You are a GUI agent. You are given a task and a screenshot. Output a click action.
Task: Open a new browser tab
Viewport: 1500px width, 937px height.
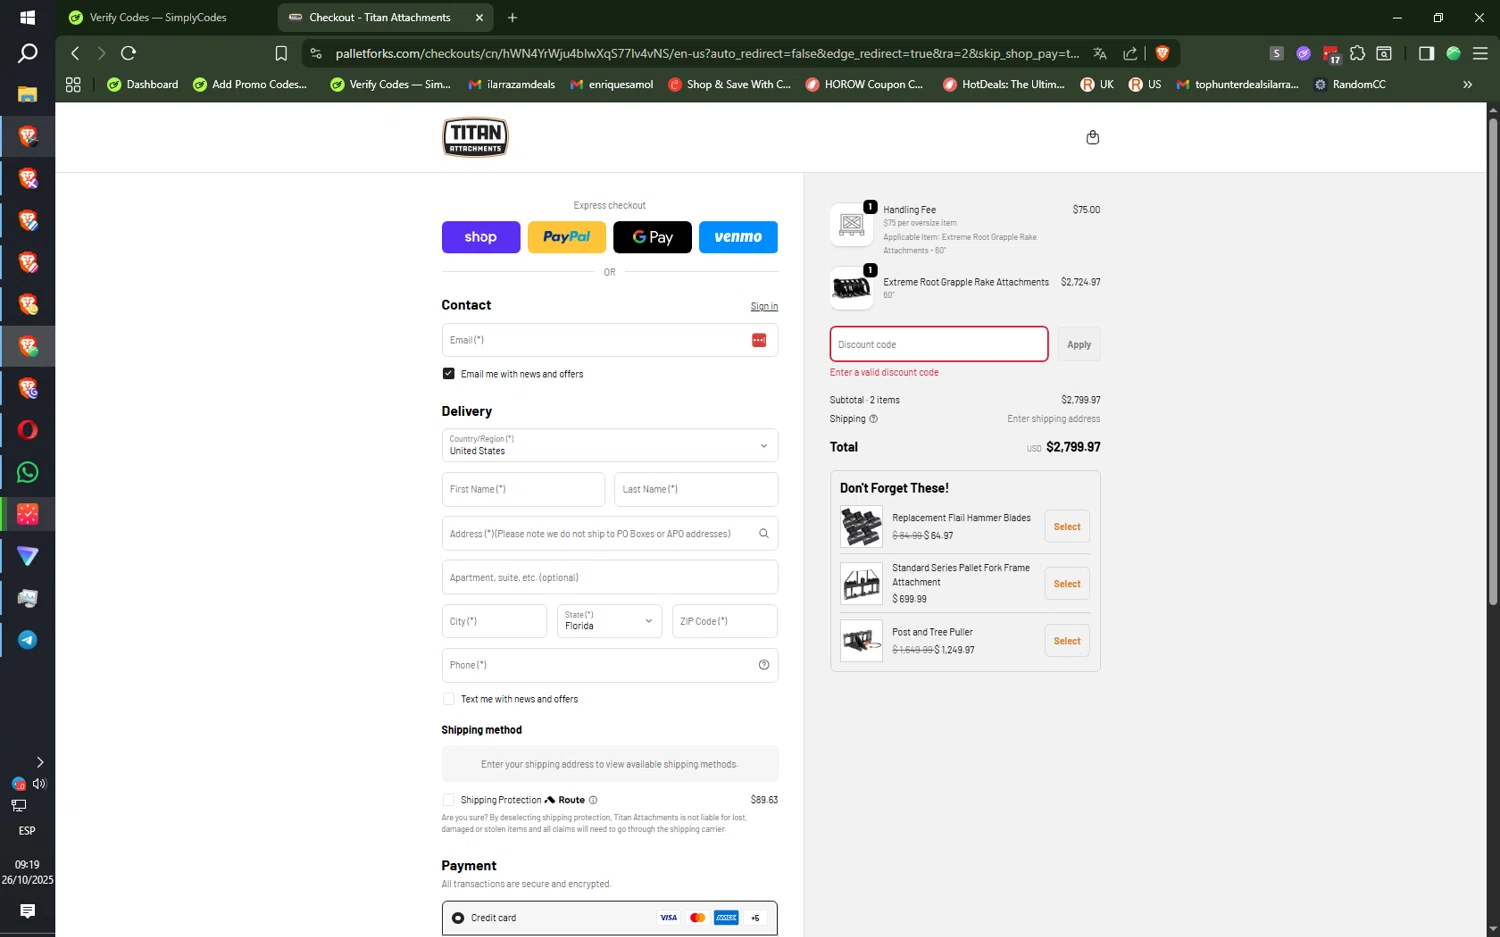click(512, 17)
